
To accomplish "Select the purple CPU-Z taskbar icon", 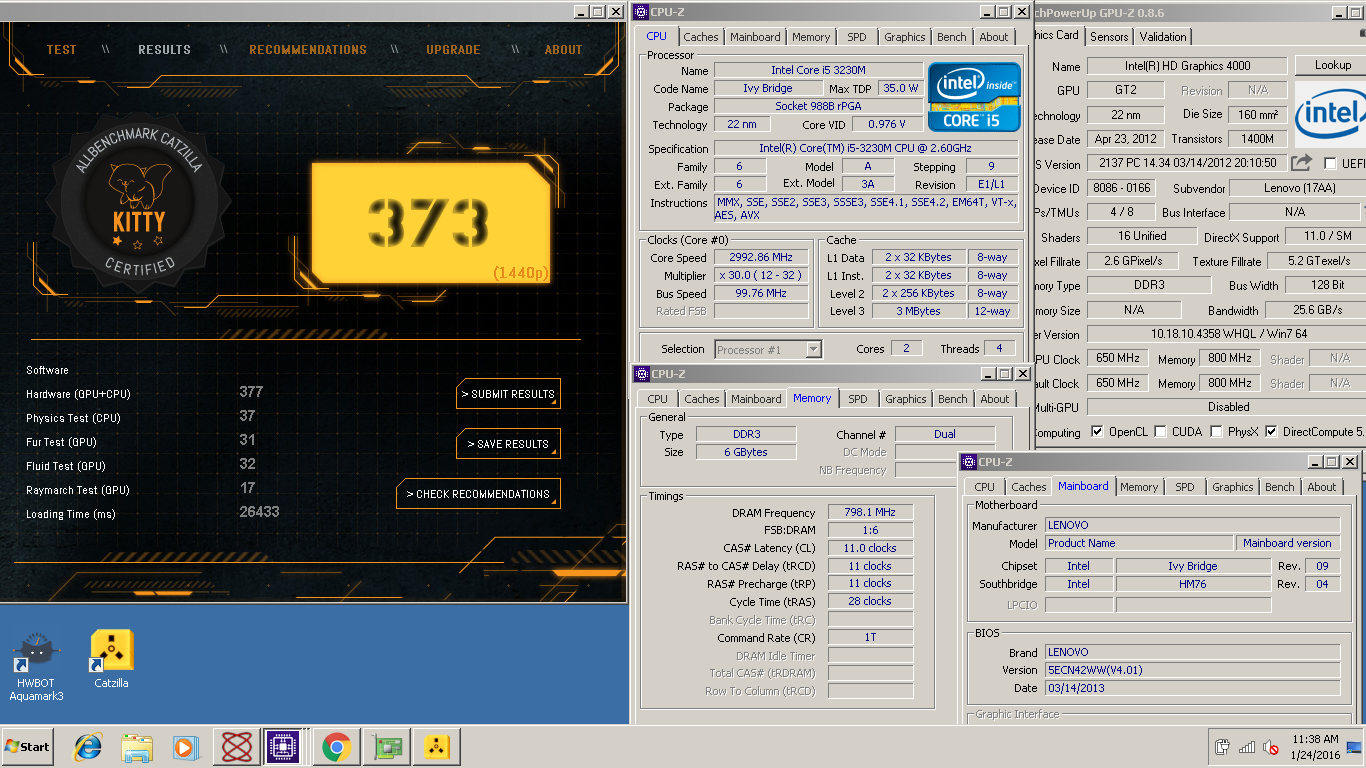I will [284, 747].
